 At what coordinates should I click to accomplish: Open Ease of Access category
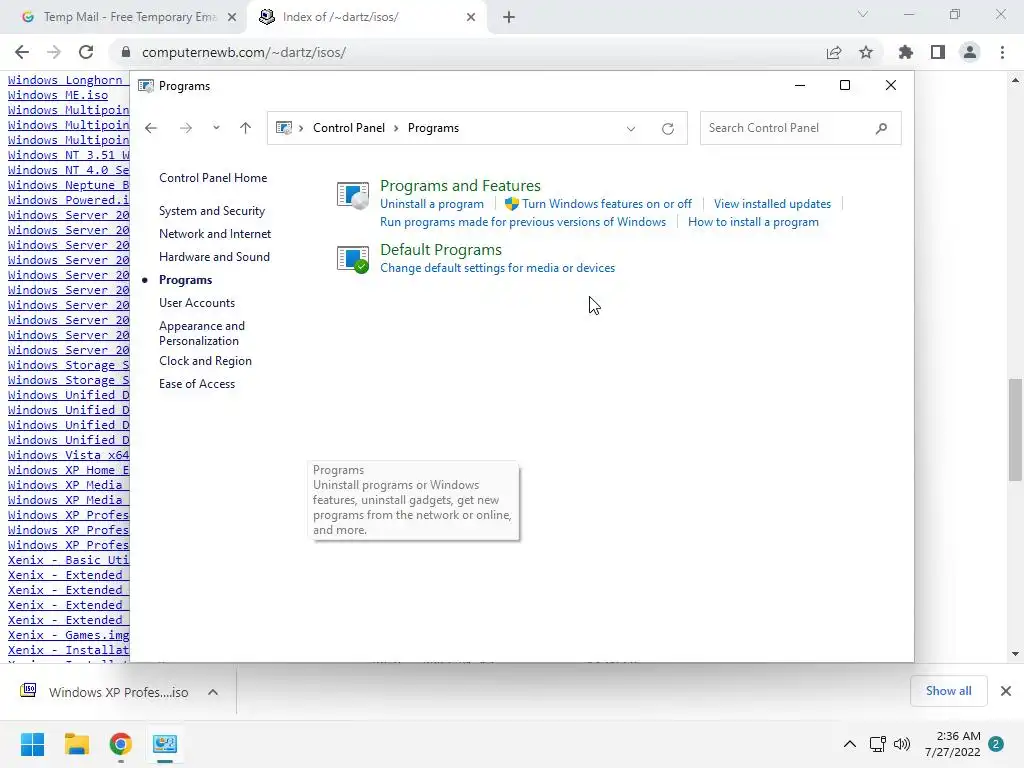pos(197,384)
